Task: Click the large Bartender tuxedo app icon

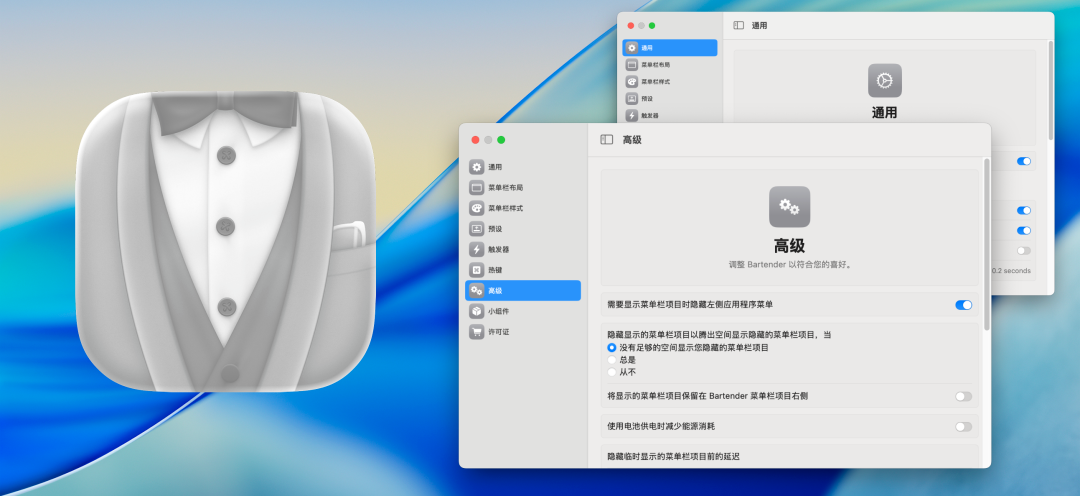Action: [x=225, y=241]
